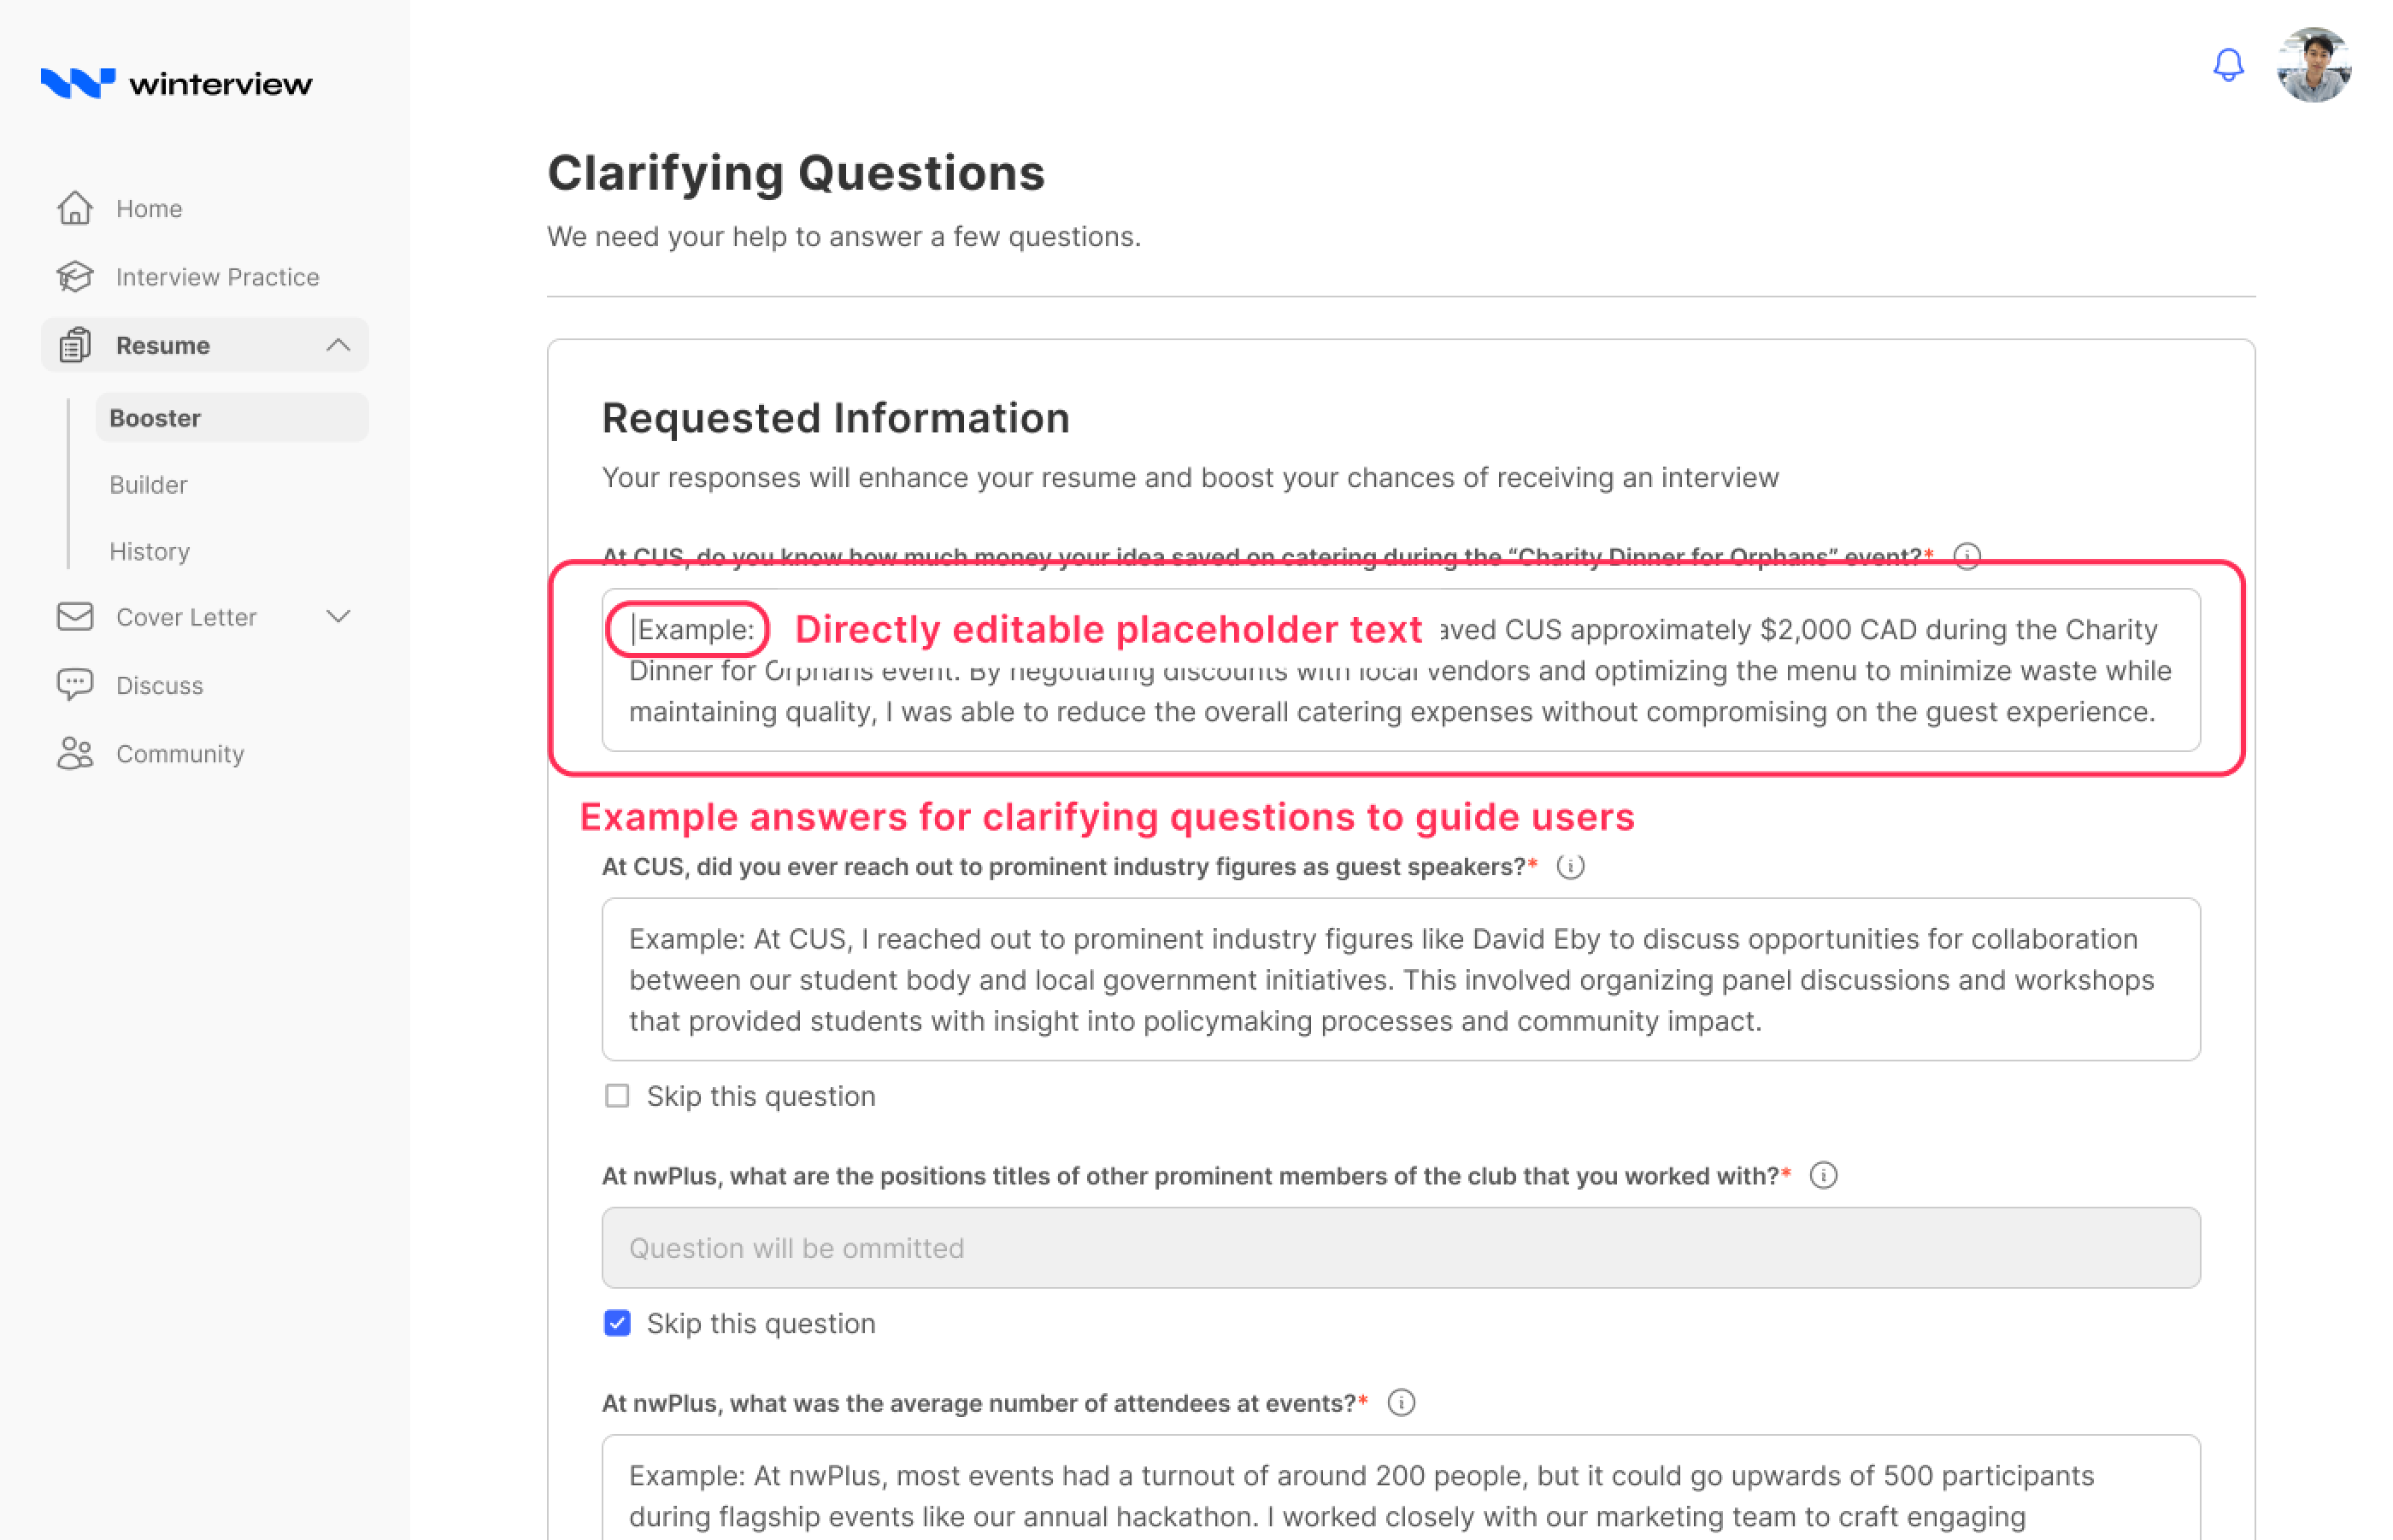Click the Home house icon

(75, 208)
